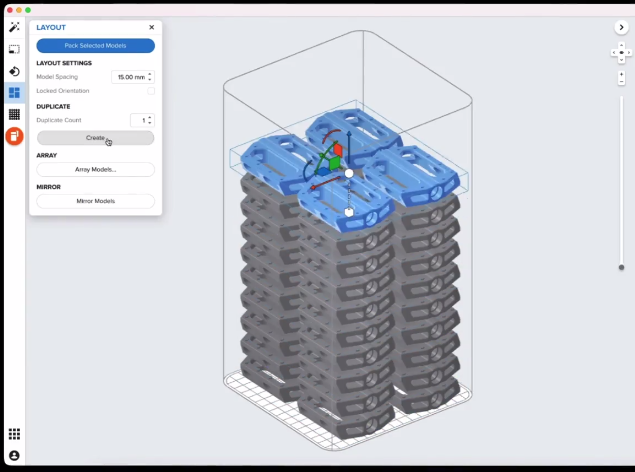Decrease Duplicate Count with down arrow
Image resolution: width=635 pixels, height=472 pixels.
tap(150, 123)
